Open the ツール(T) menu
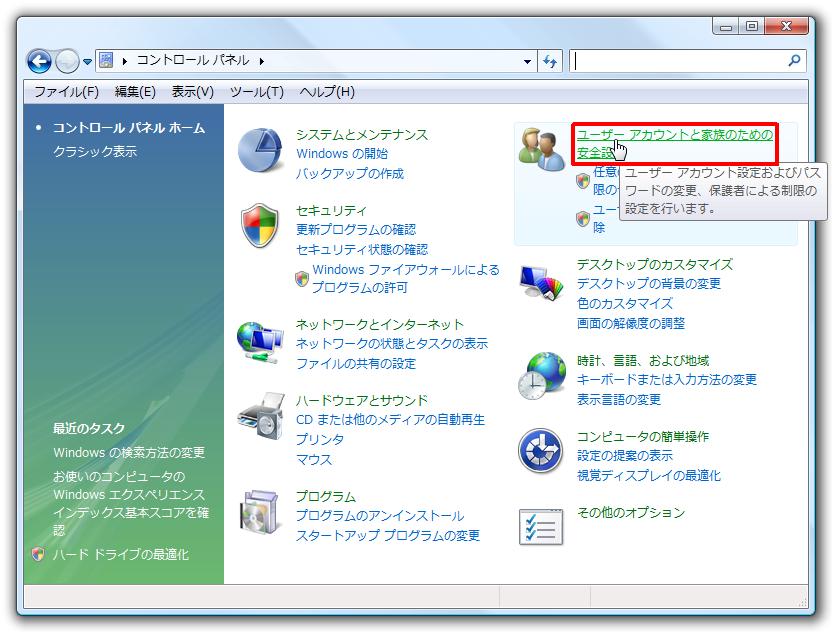 pos(256,92)
